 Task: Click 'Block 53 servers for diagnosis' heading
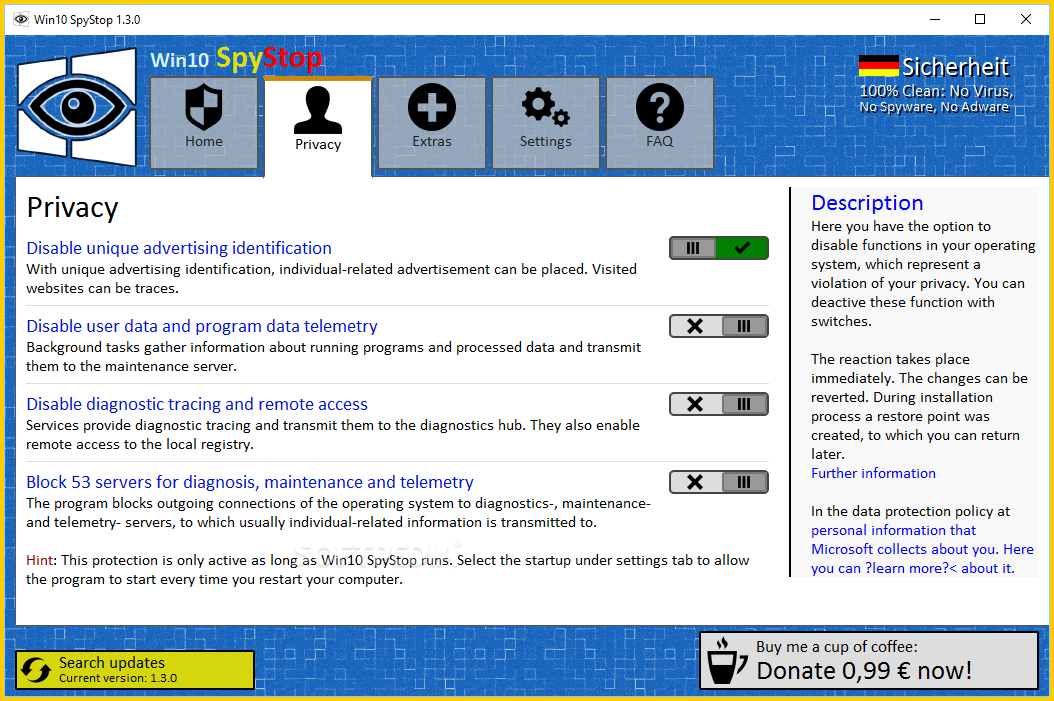[250, 482]
